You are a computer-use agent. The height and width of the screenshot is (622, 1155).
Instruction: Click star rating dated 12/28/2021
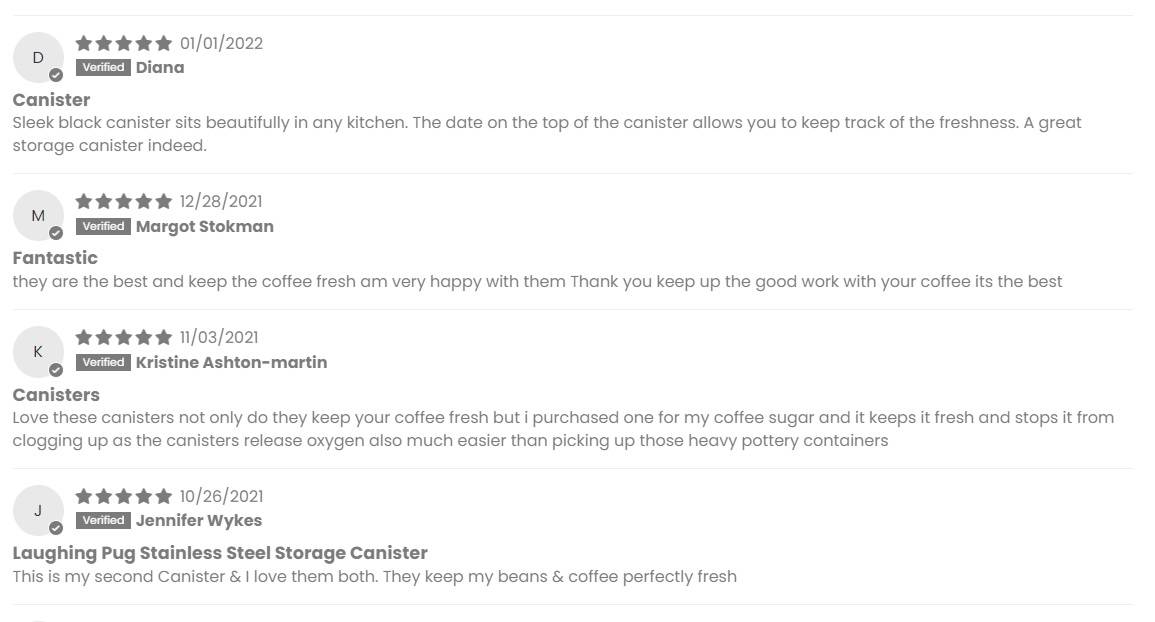click(124, 201)
